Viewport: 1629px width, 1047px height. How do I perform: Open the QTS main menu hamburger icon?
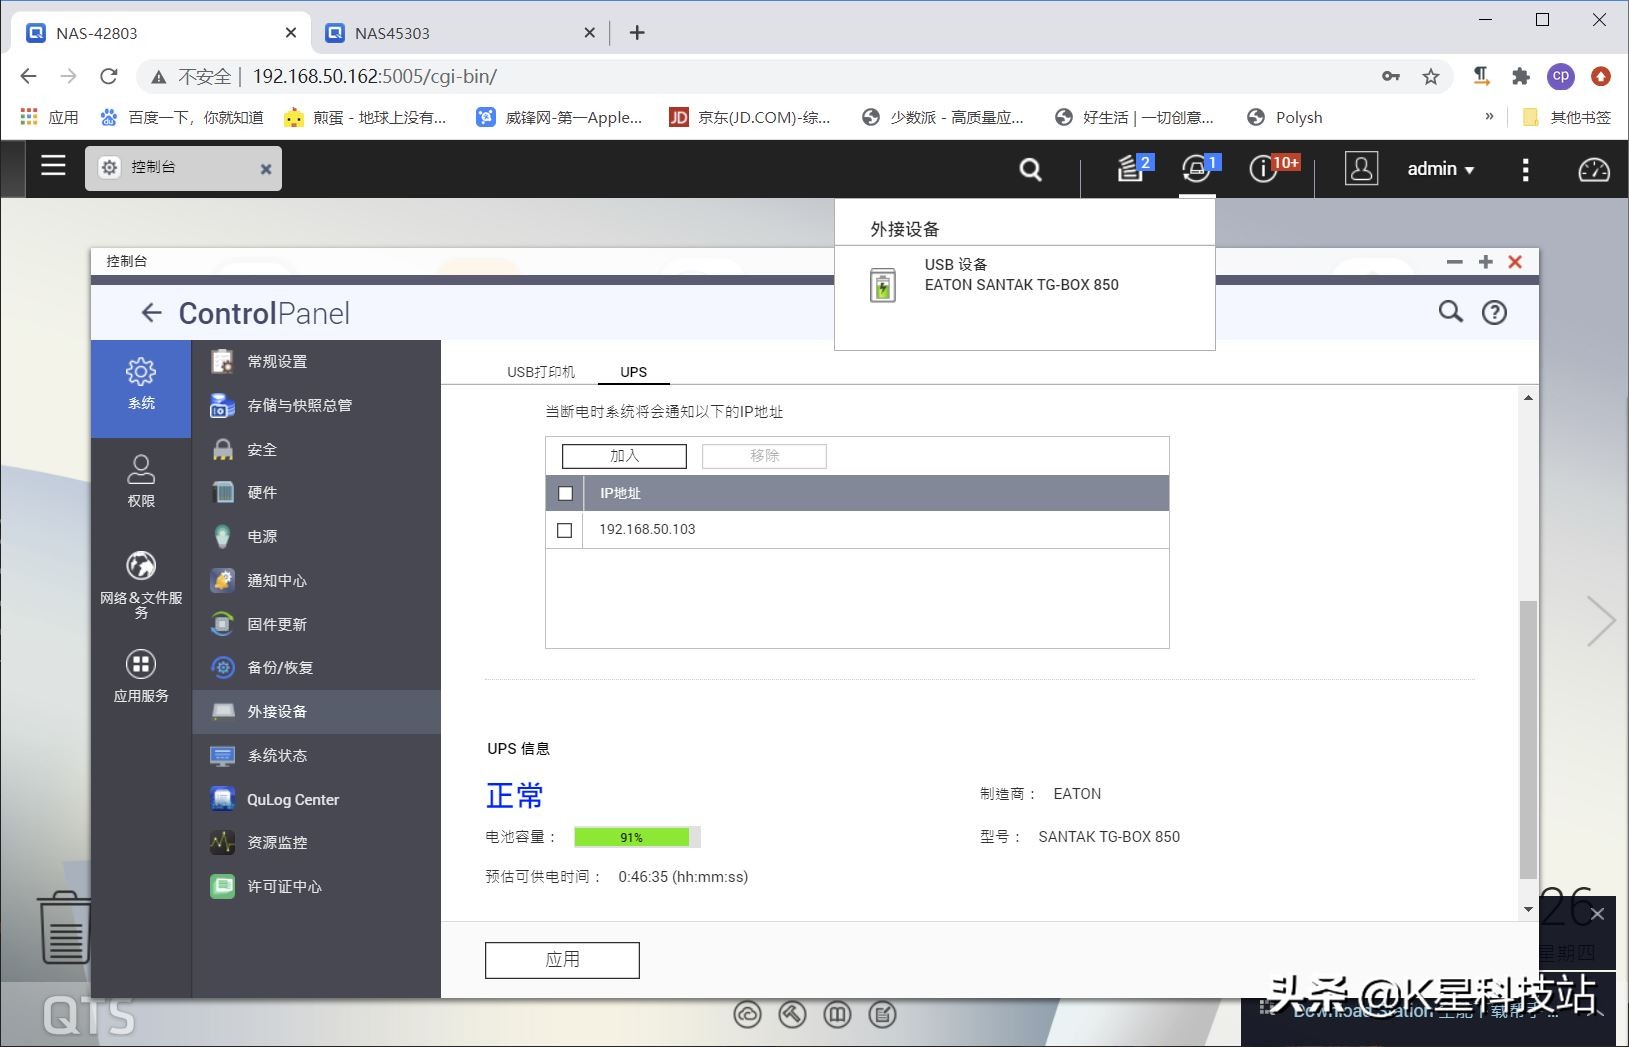[x=53, y=166]
